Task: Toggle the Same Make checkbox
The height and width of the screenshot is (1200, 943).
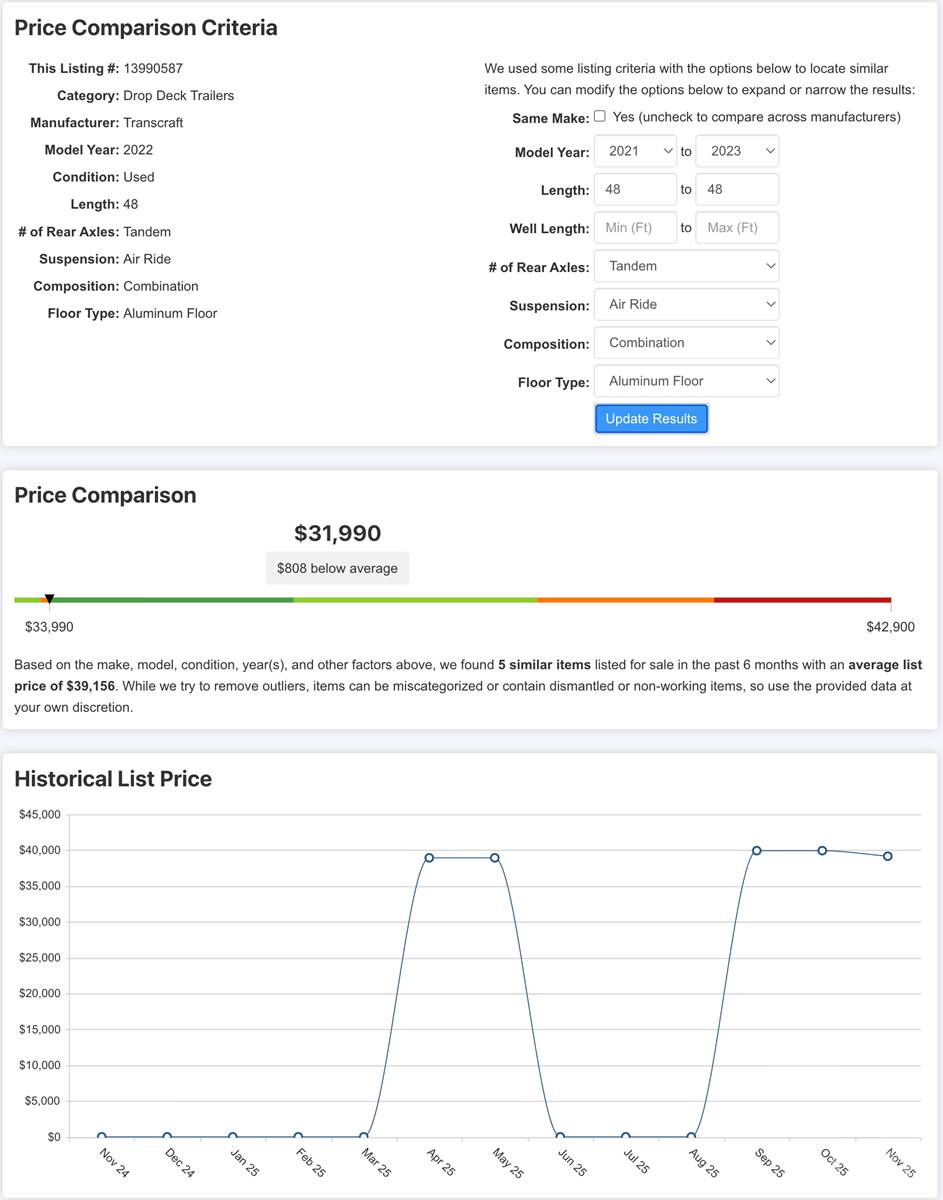Action: (x=600, y=116)
